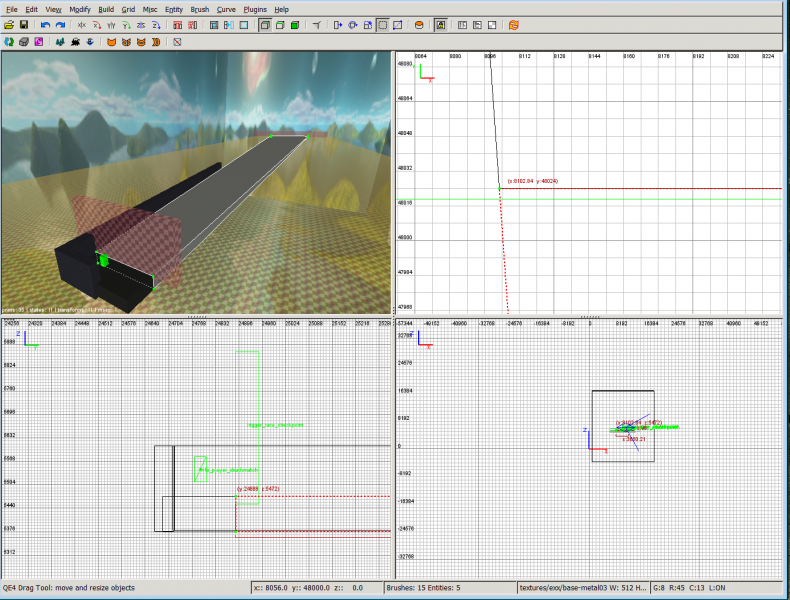Undo the last action via toolbar arrow

coord(45,25)
